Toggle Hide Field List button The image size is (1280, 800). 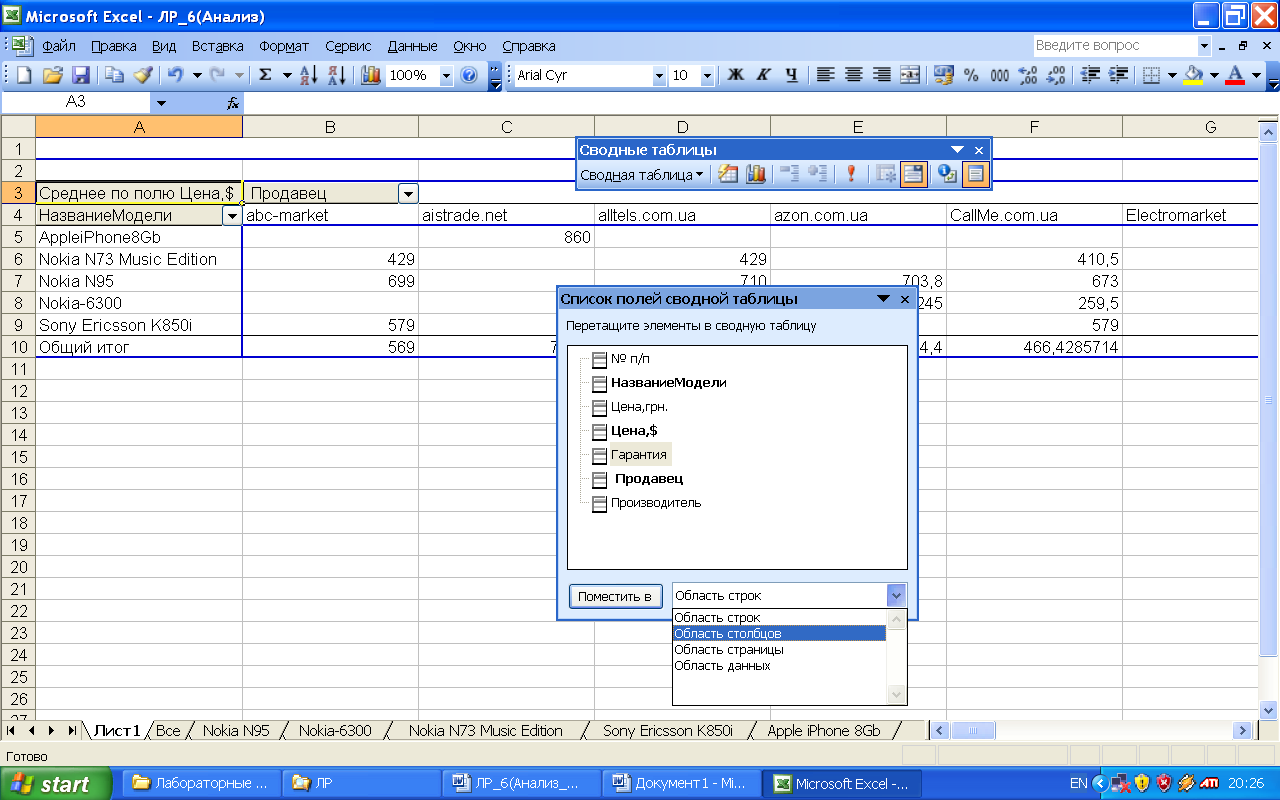coord(975,174)
